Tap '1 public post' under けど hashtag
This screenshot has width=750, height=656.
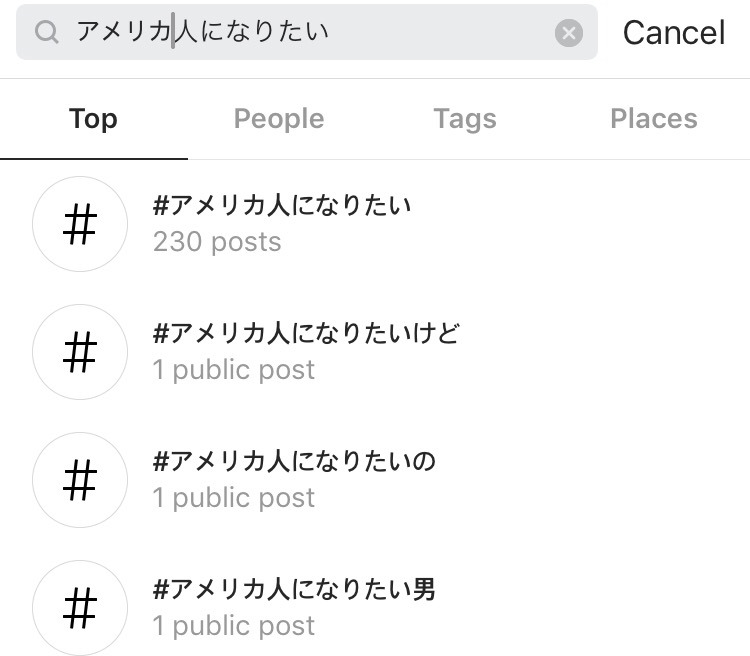pos(234,370)
